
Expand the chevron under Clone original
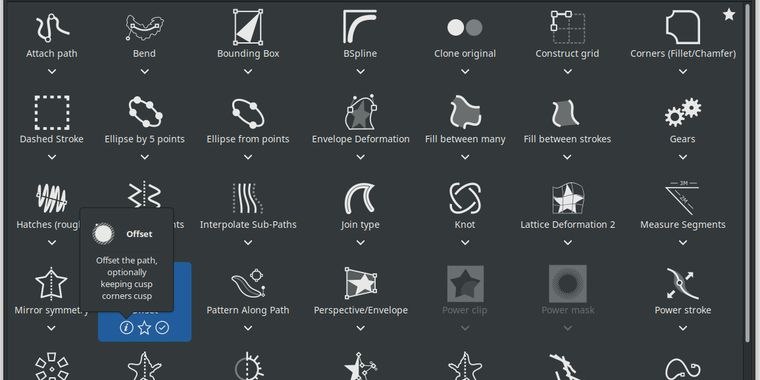[x=465, y=72]
